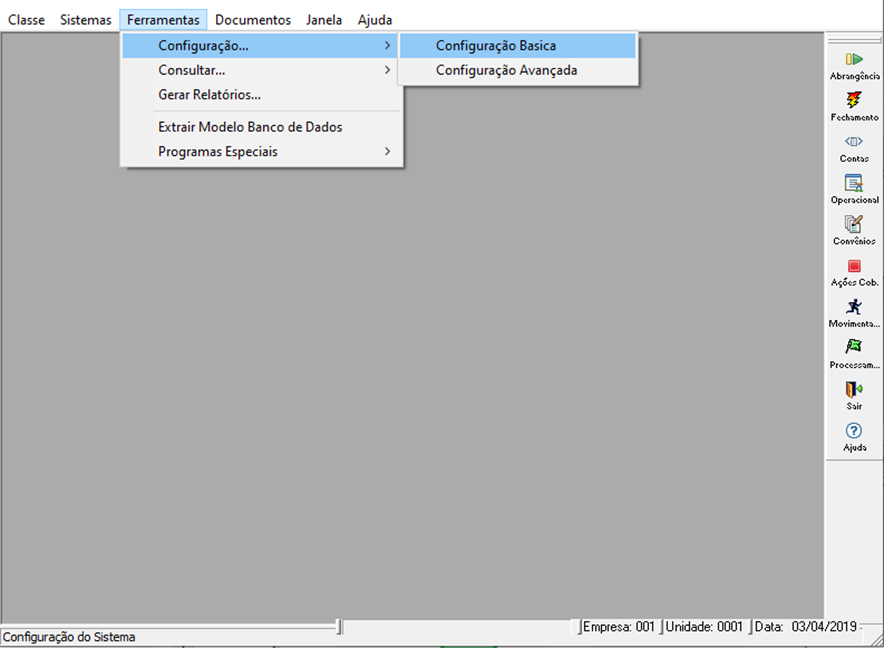Click Gerar Relatórios... menu entry
Screen dimensions: 884x648
point(262,95)
